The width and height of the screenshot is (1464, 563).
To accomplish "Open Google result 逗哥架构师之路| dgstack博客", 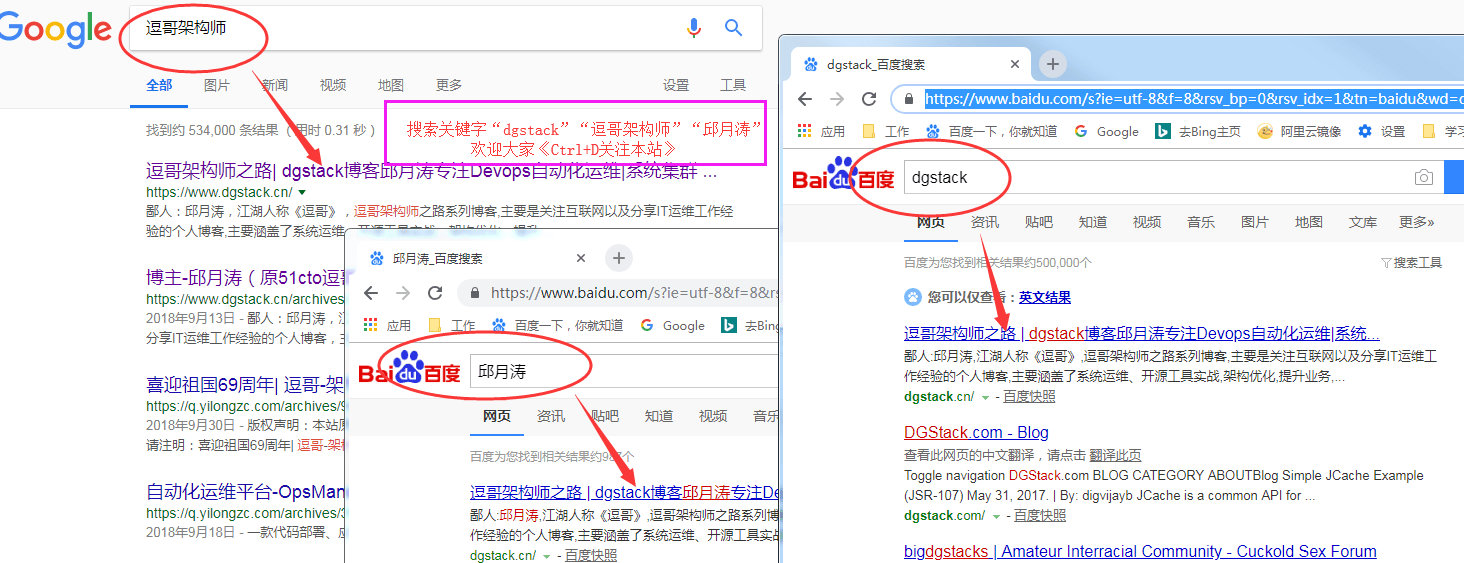I will click(431, 170).
